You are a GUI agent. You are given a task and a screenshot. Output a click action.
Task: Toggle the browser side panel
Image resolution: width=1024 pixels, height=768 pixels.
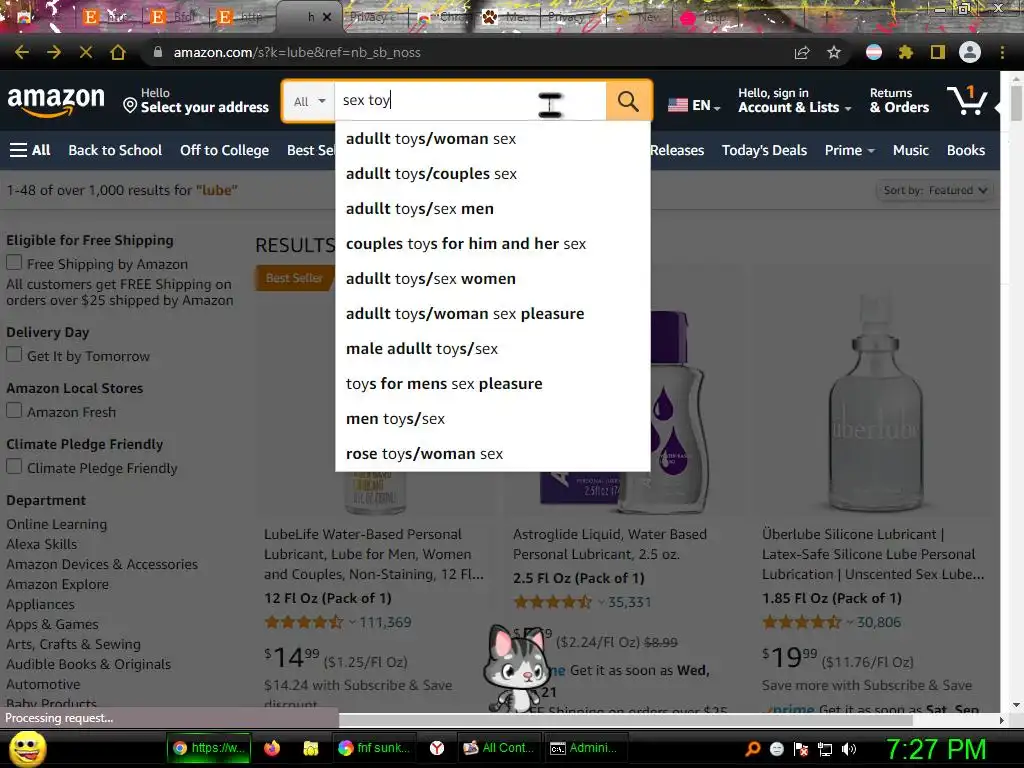coord(938,52)
